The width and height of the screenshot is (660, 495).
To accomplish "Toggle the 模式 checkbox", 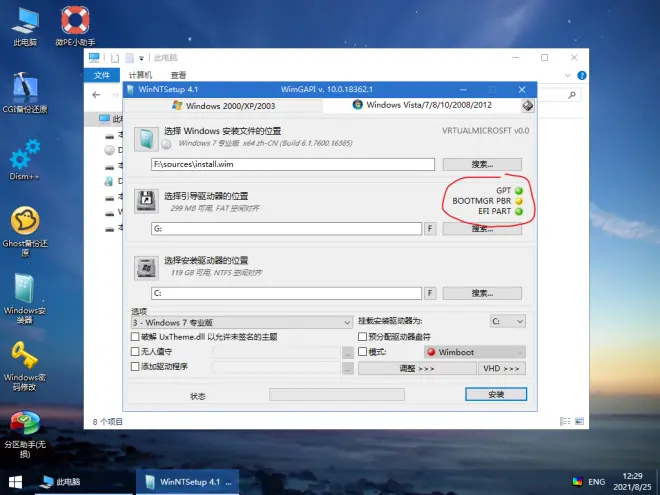I will point(362,351).
